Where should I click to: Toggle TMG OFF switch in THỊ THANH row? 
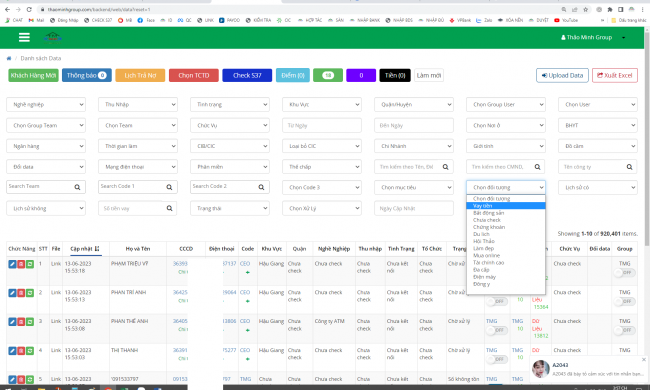(496, 359)
